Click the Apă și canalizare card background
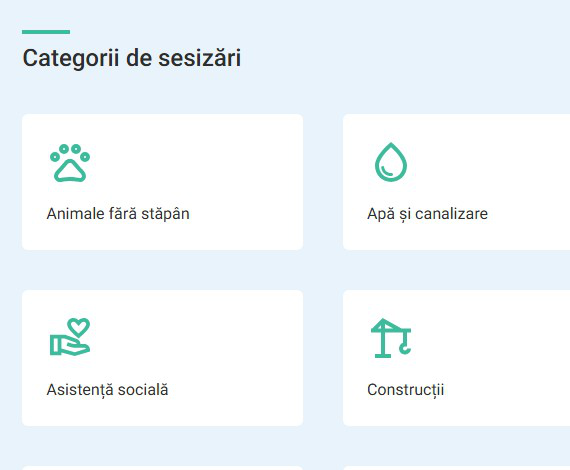570x470 pixels. pyautogui.click(x=457, y=182)
